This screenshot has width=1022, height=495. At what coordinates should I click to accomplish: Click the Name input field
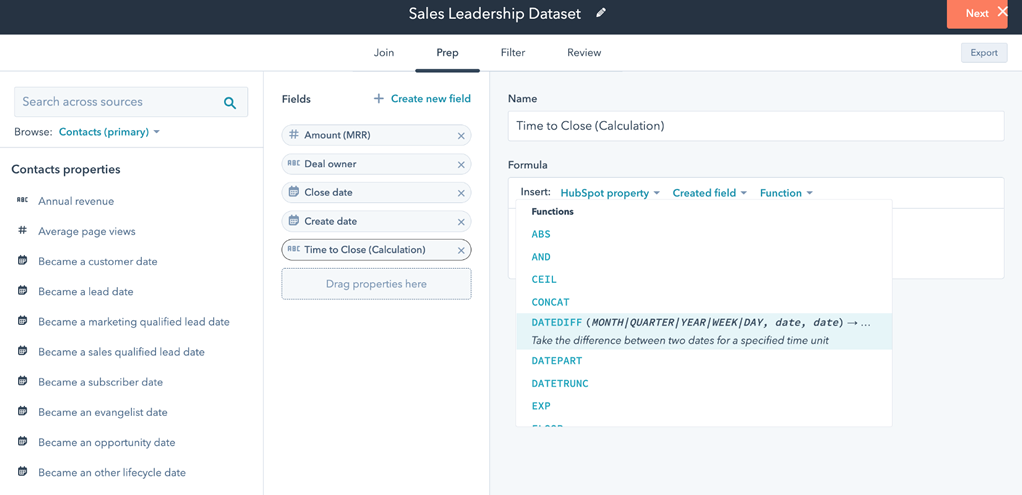(755, 126)
